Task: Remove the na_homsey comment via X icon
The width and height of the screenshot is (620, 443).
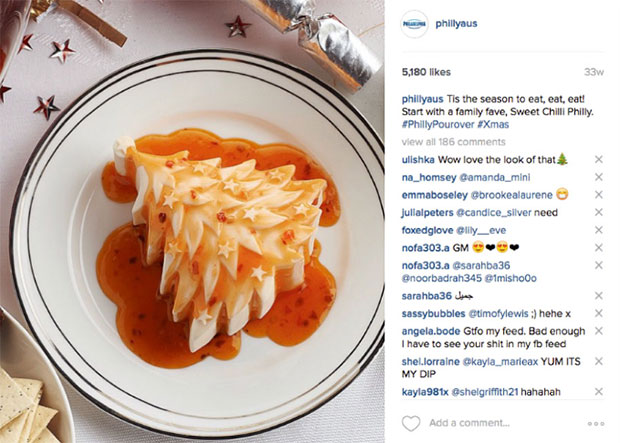Action: tap(599, 177)
